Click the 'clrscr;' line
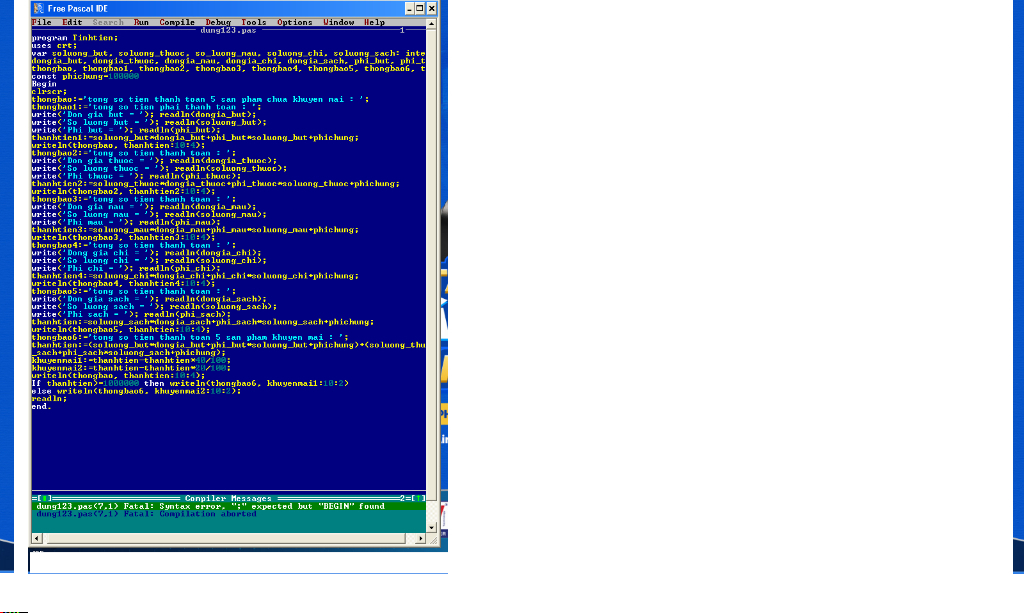 click(x=49, y=92)
